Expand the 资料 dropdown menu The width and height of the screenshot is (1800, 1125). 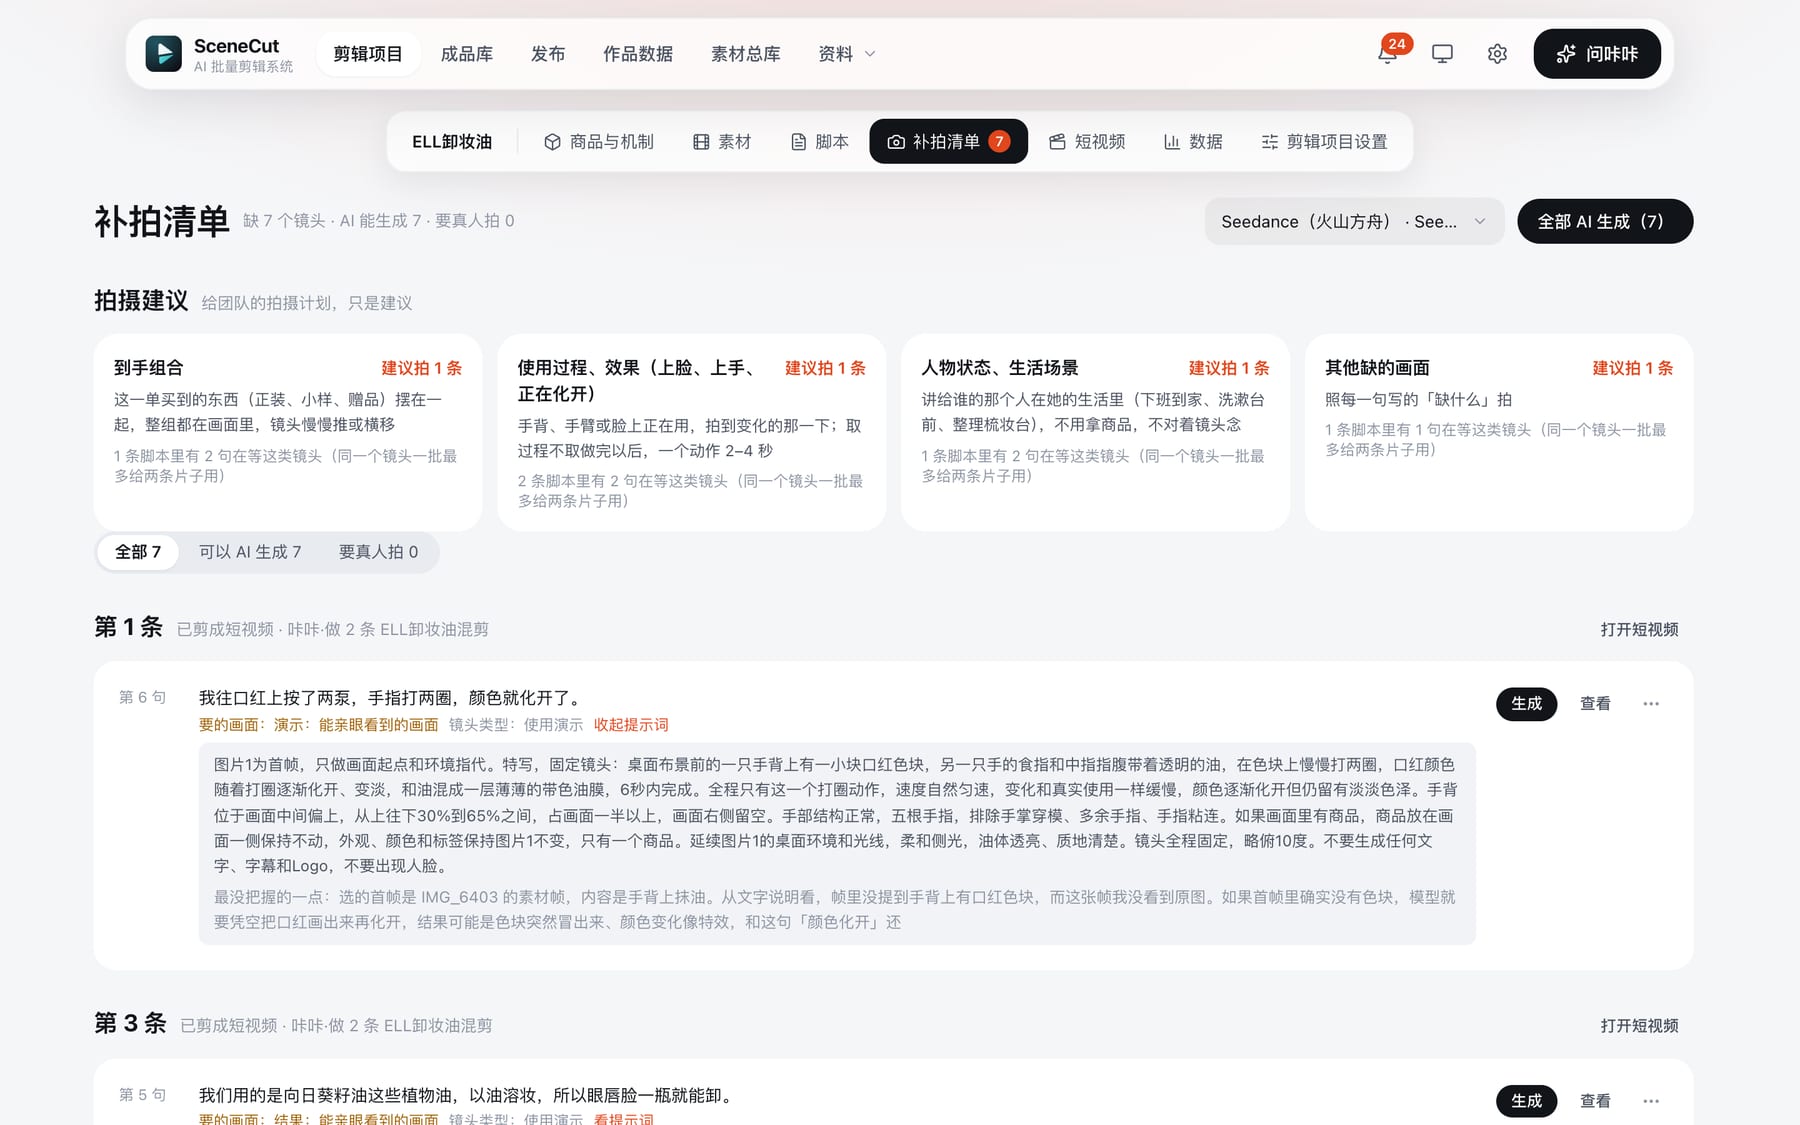847,54
